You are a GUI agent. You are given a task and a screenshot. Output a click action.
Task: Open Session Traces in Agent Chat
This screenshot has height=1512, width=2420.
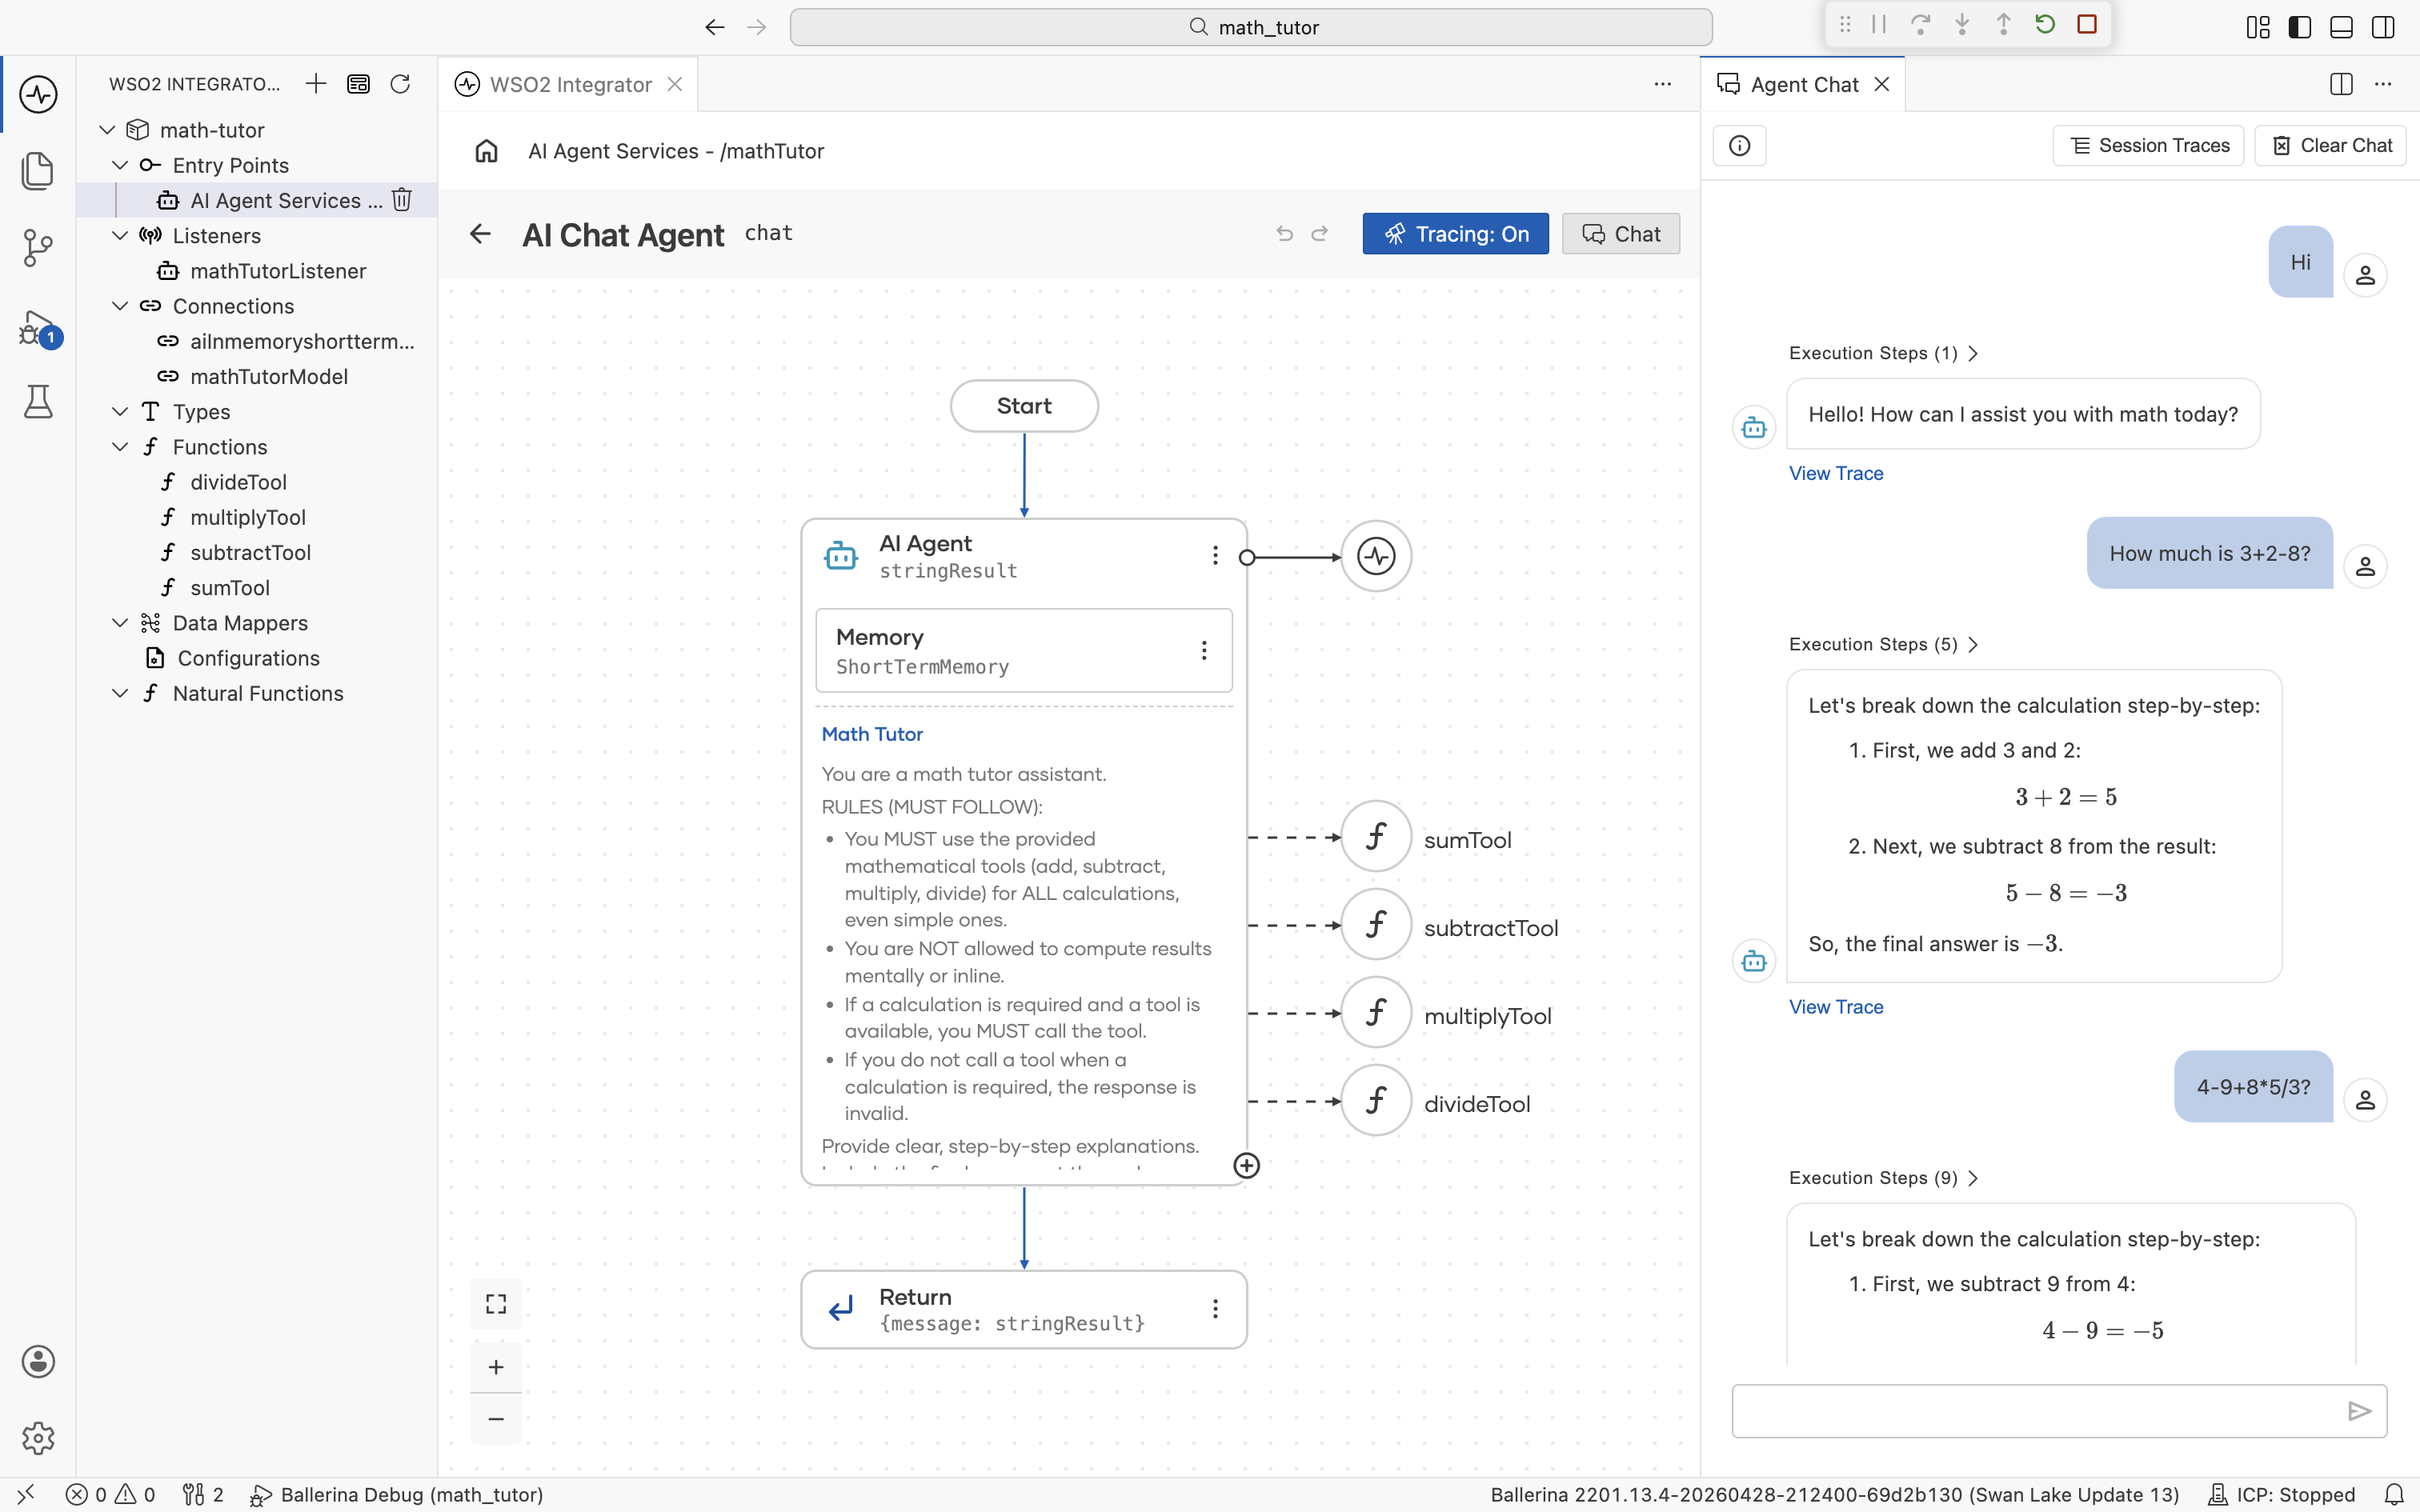(x=2148, y=146)
